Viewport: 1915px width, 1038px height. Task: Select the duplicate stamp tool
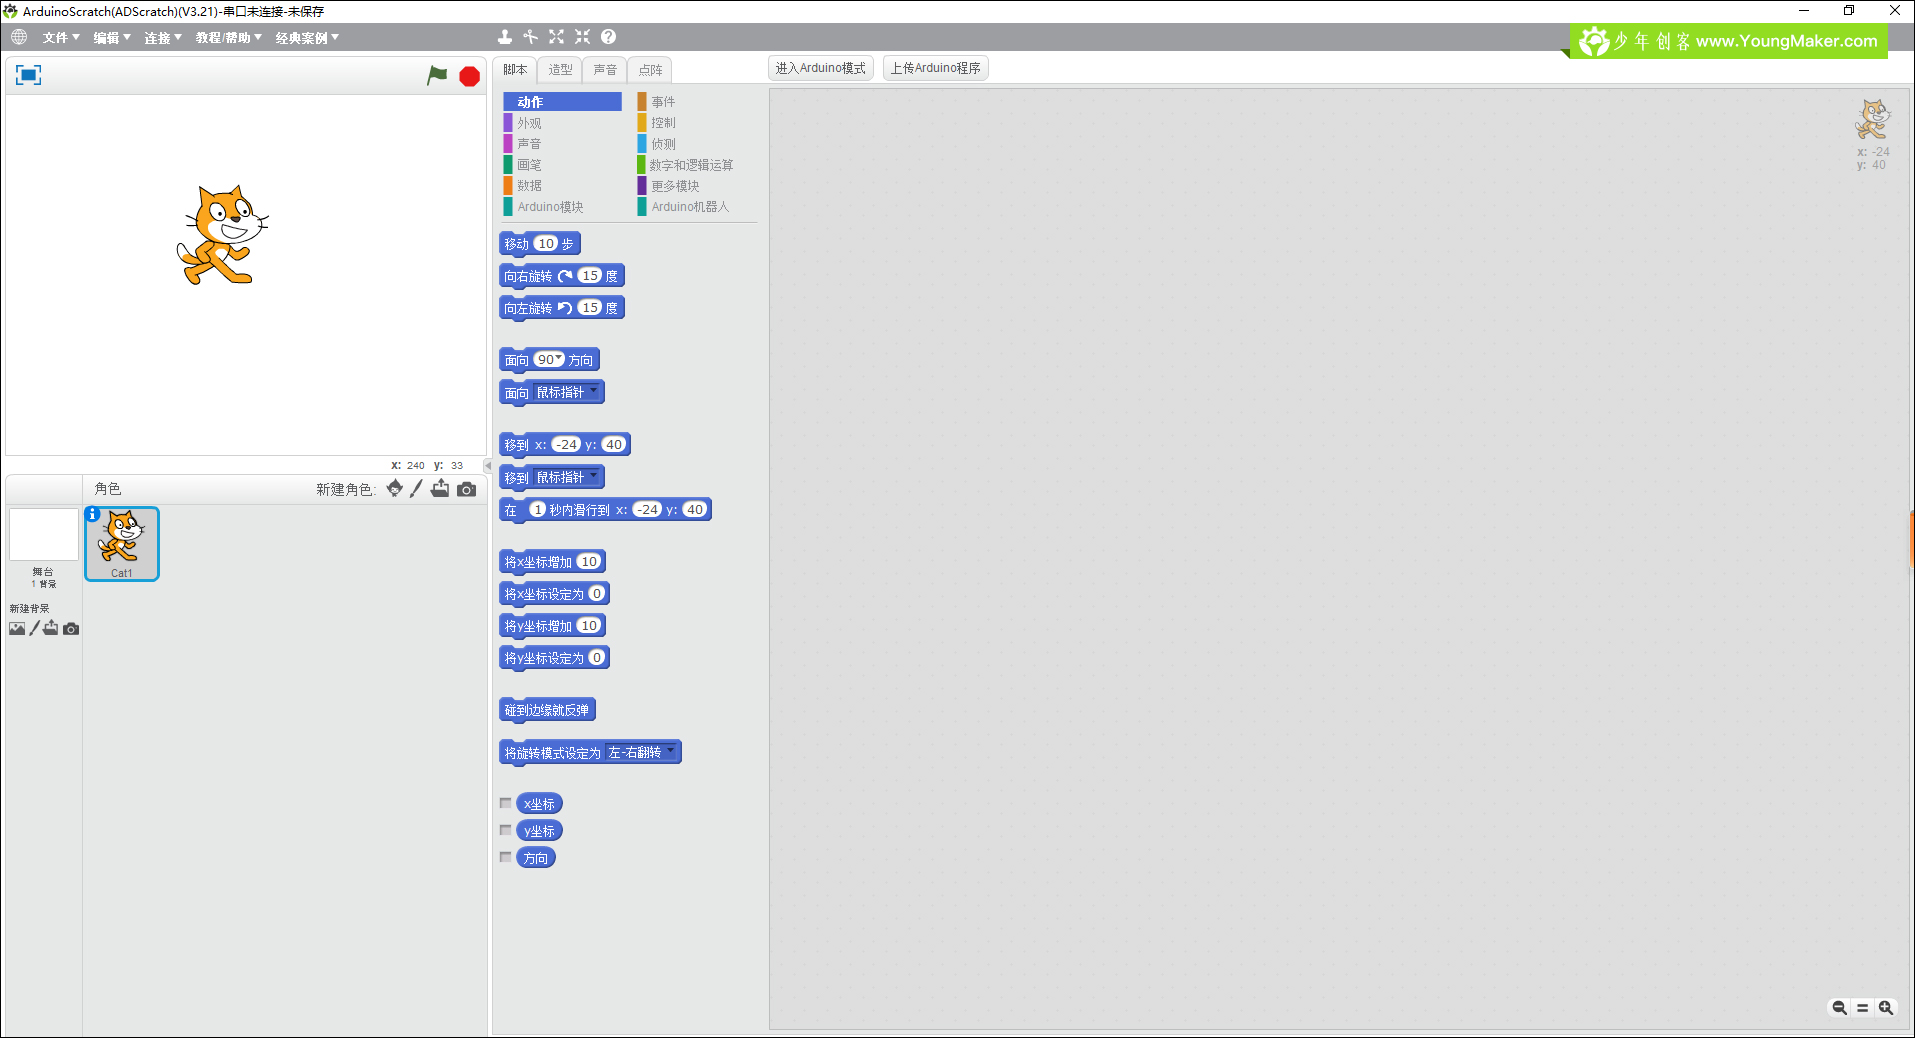(x=504, y=37)
